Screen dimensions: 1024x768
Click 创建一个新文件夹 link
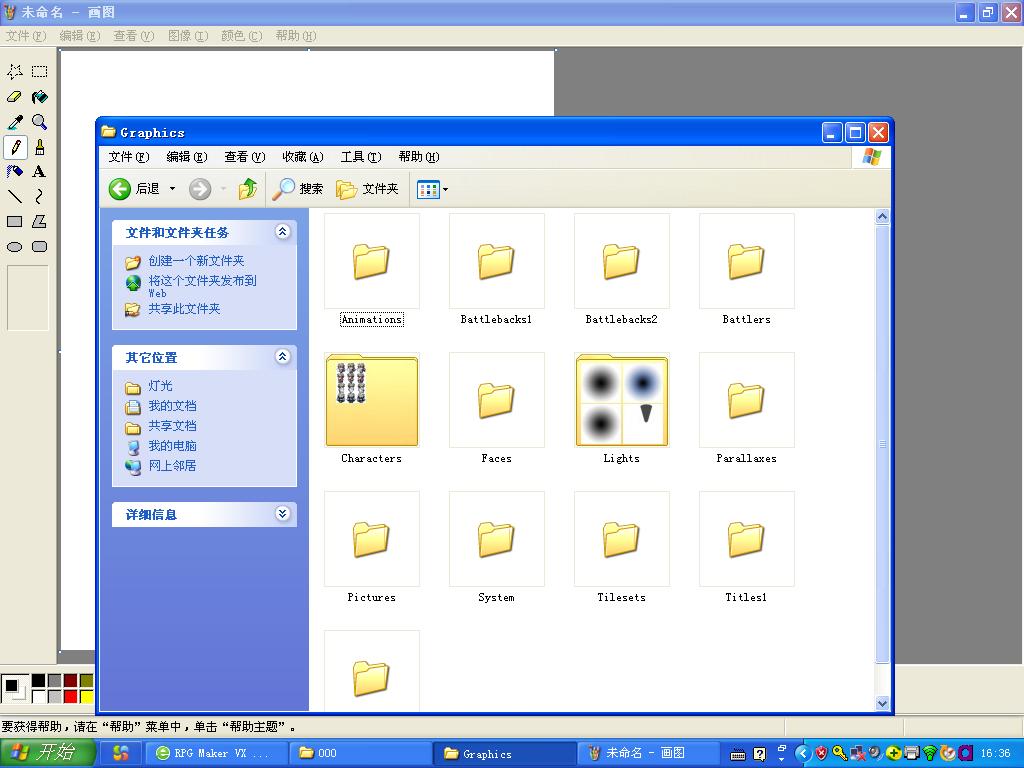pyautogui.click(x=197, y=261)
